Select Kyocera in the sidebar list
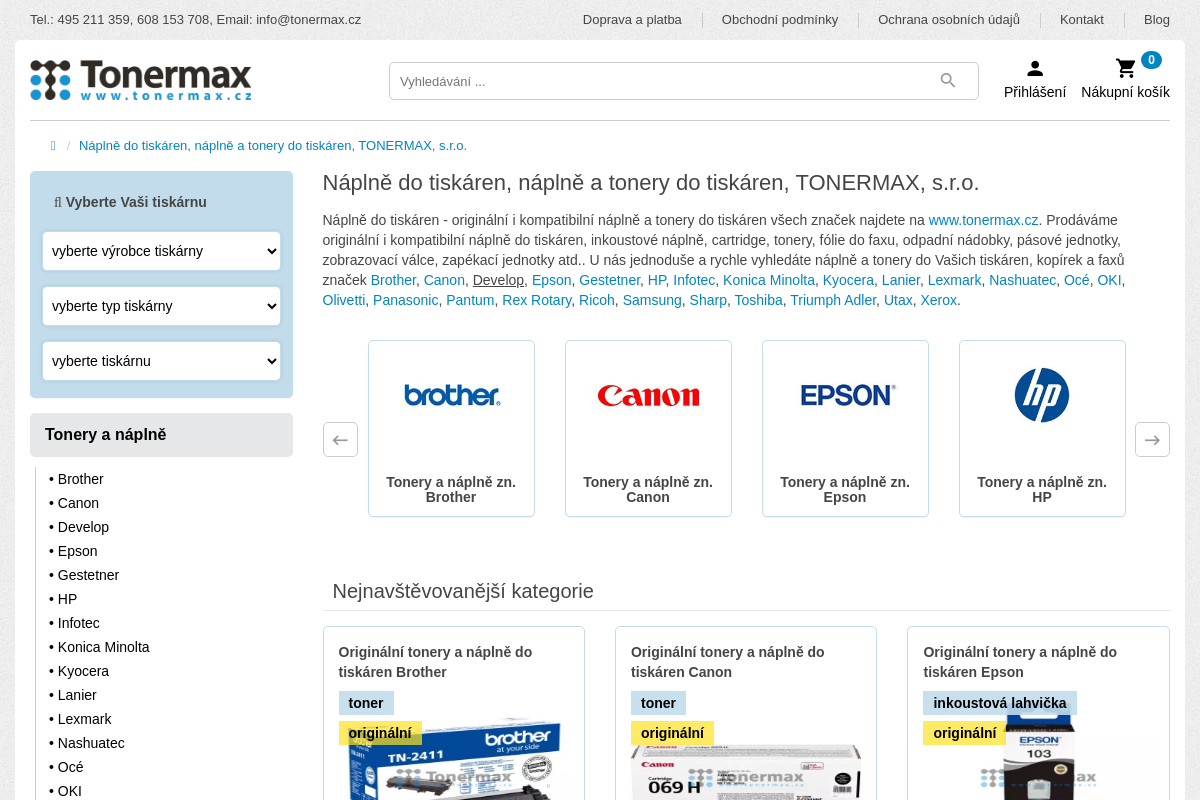This screenshot has height=800, width=1200. pos(83,671)
